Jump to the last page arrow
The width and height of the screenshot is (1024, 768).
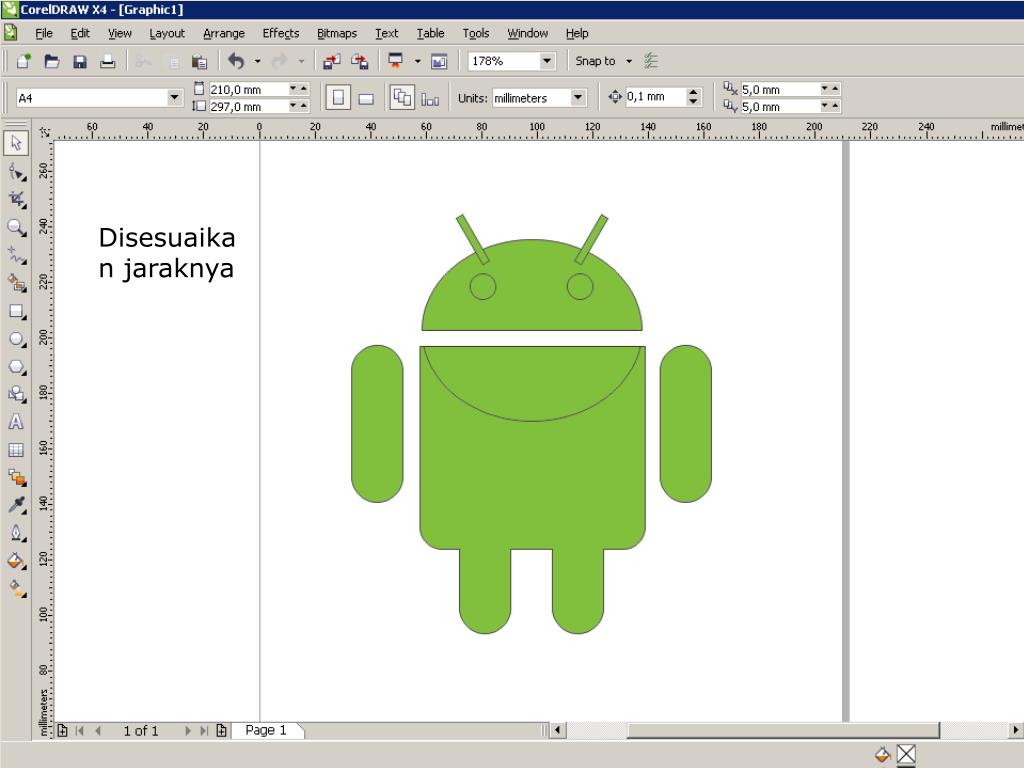tap(204, 731)
